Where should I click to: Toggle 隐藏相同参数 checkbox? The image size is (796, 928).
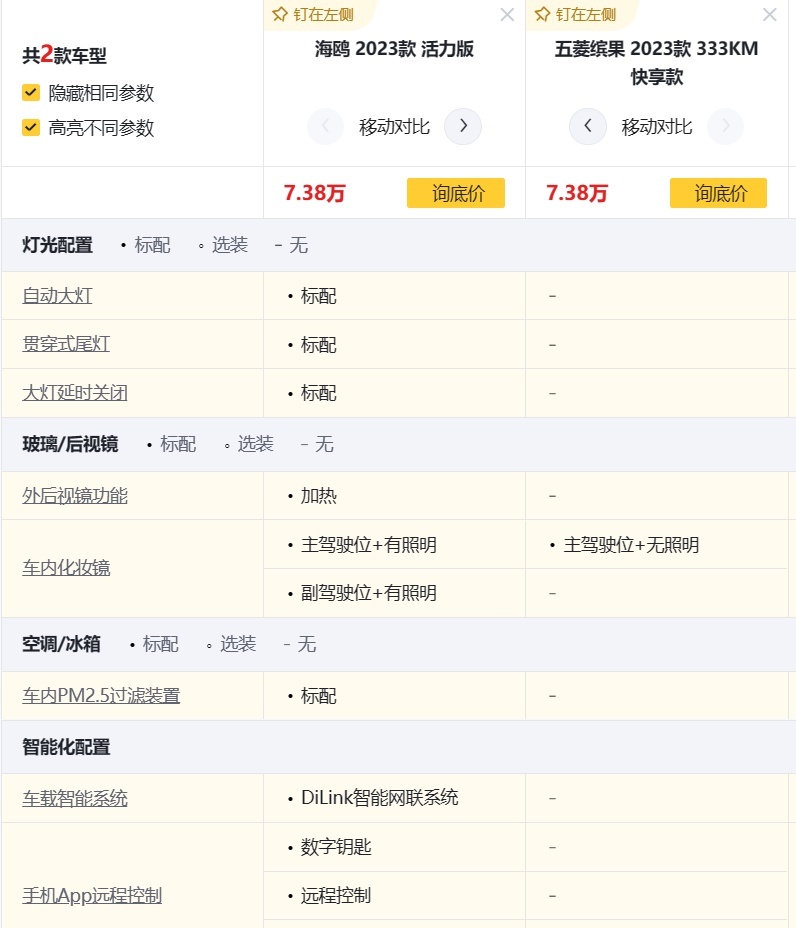pyautogui.click(x=31, y=93)
